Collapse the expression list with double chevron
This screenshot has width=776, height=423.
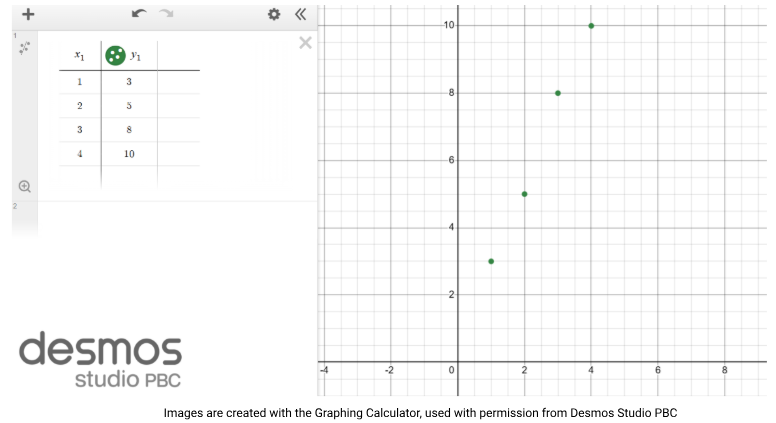tap(300, 14)
